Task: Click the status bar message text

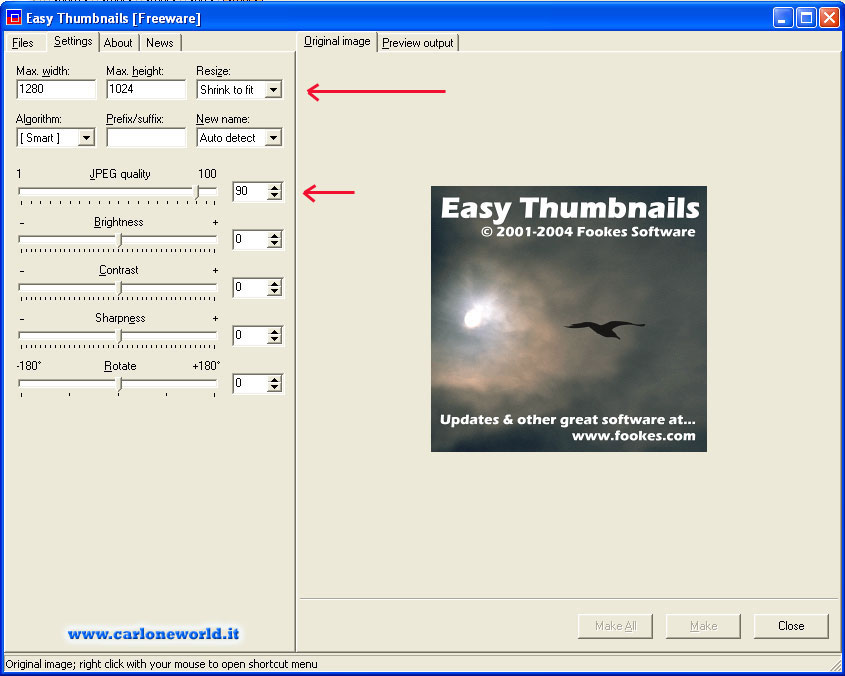Action: click(161, 664)
